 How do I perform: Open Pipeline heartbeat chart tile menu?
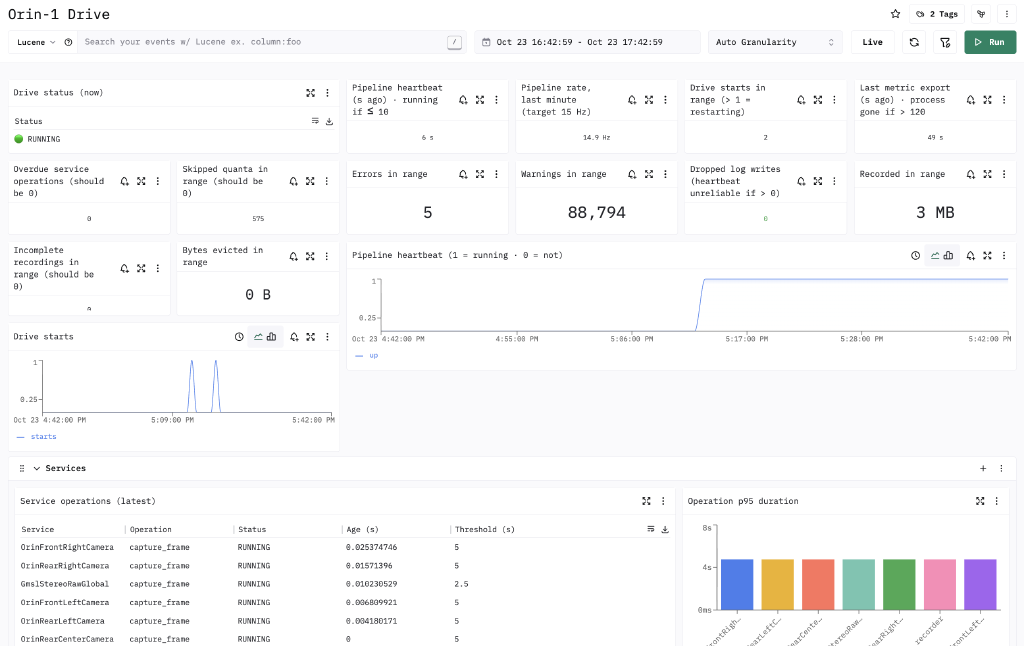(1004, 255)
